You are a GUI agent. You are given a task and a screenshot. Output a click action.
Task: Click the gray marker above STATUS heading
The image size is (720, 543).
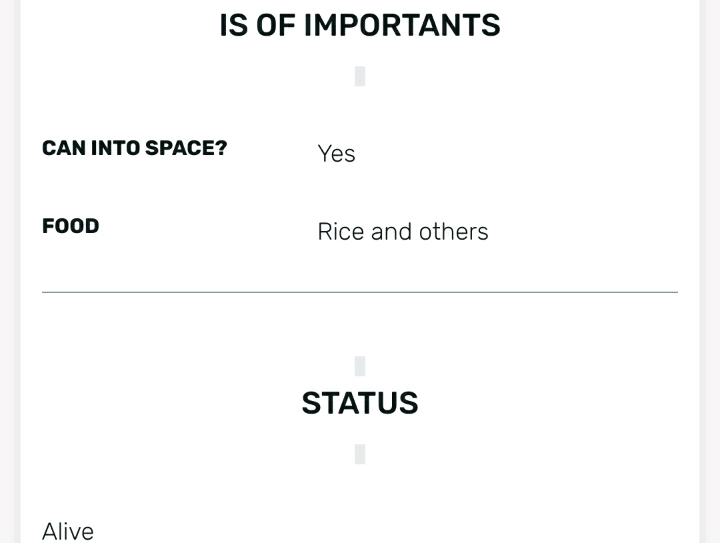click(360, 366)
